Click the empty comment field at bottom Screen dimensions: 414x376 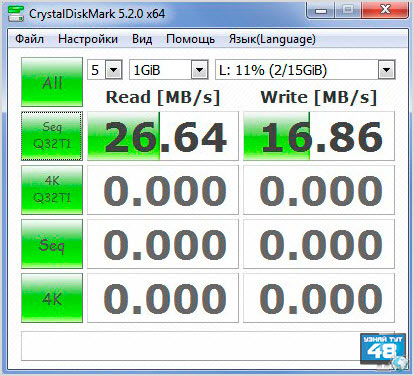tap(190, 346)
